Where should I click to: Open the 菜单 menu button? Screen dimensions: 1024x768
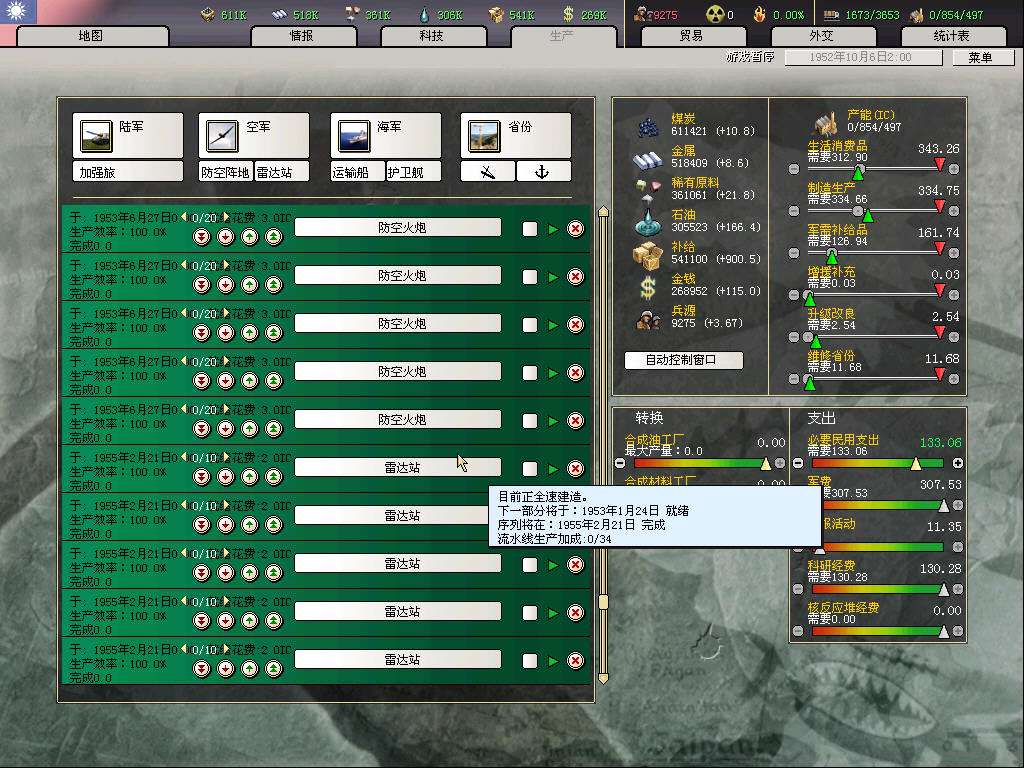click(982, 57)
